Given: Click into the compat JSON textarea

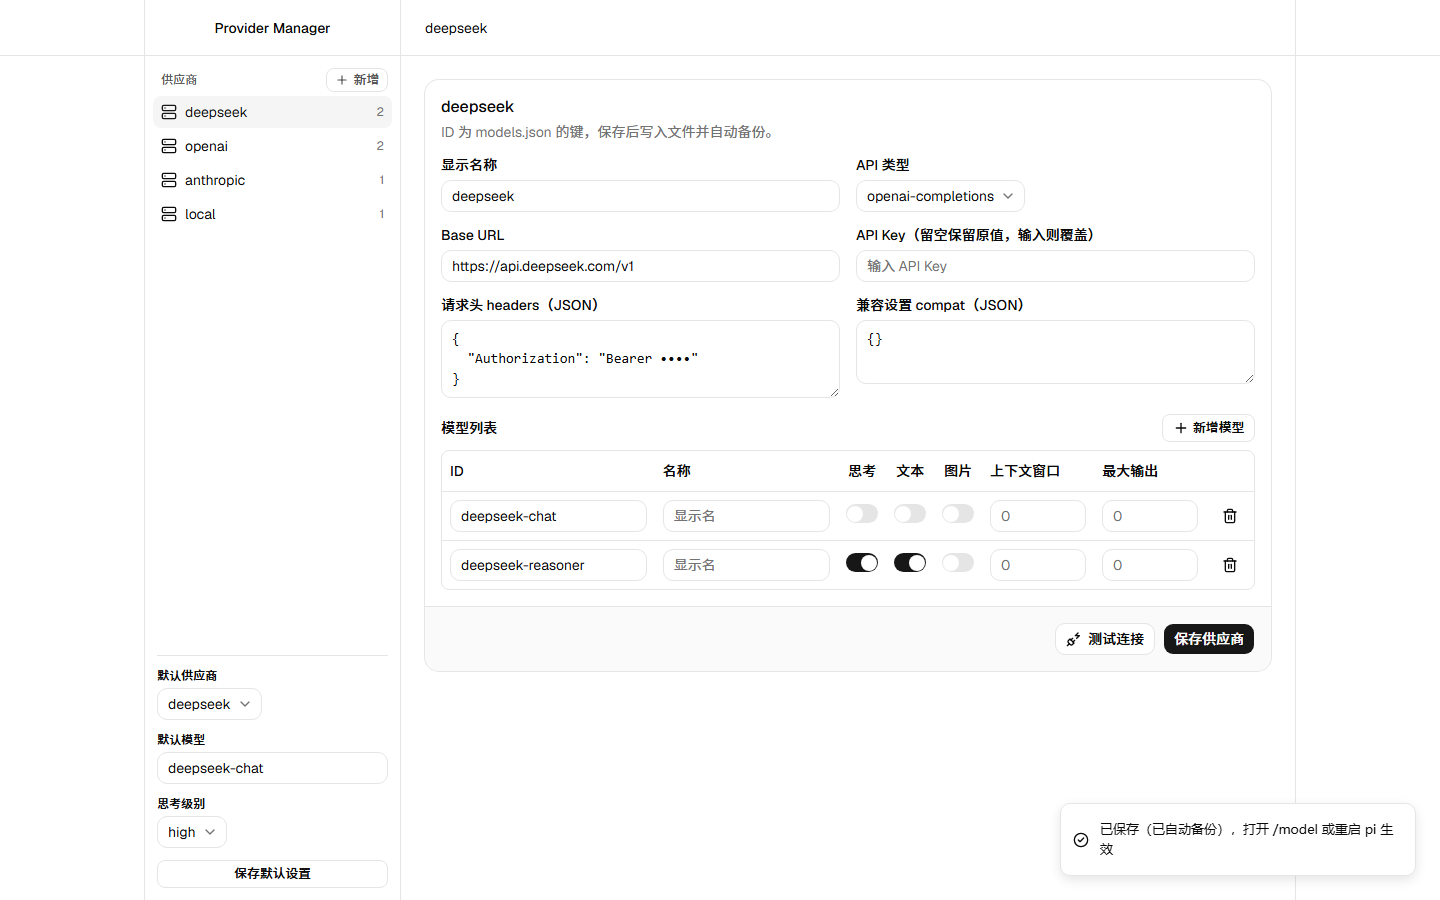Looking at the screenshot, I should [x=1055, y=352].
